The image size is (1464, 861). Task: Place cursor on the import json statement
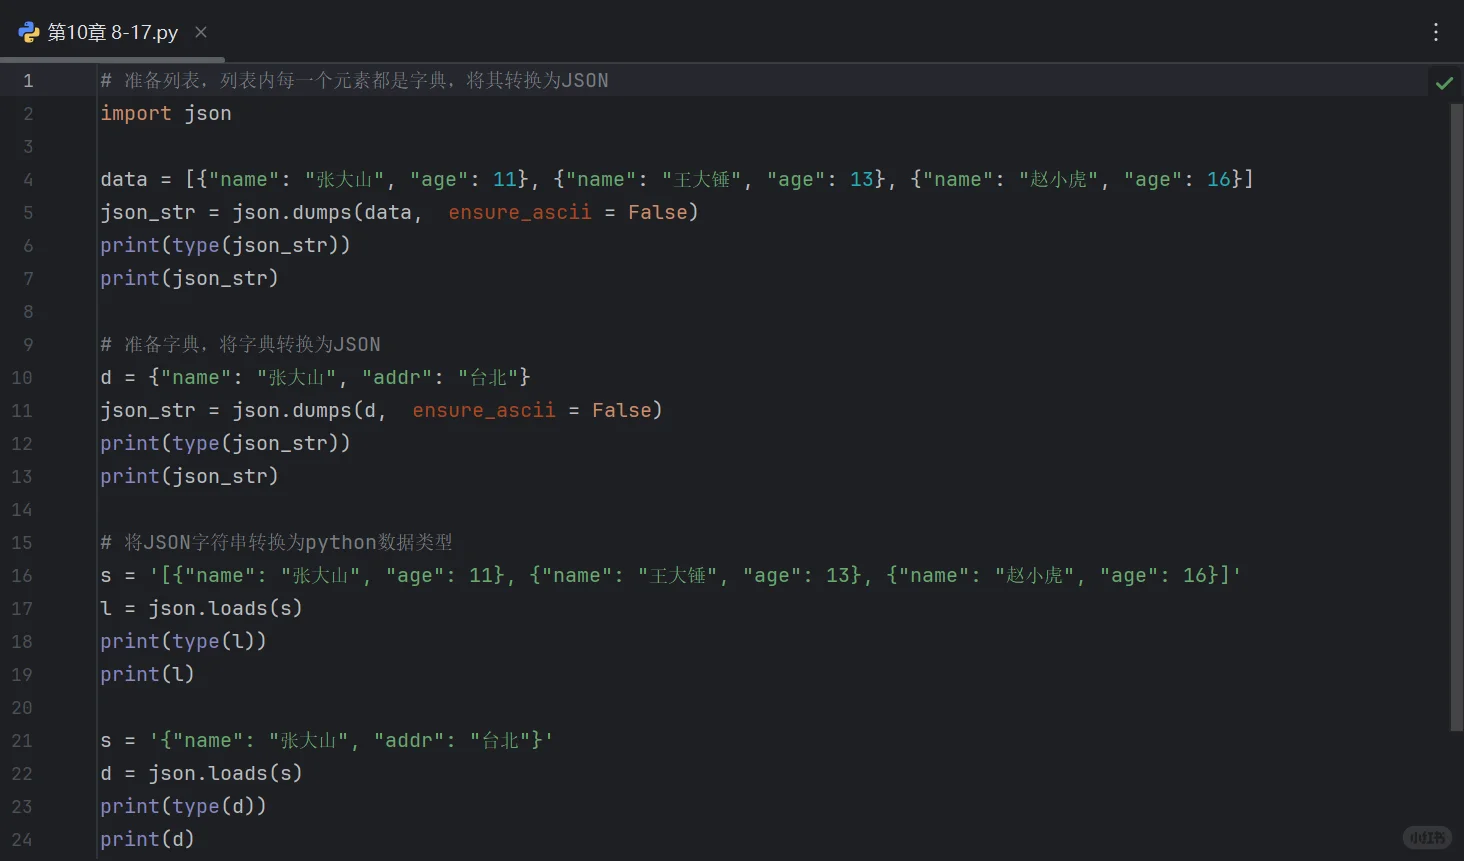pyautogui.click(x=165, y=113)
